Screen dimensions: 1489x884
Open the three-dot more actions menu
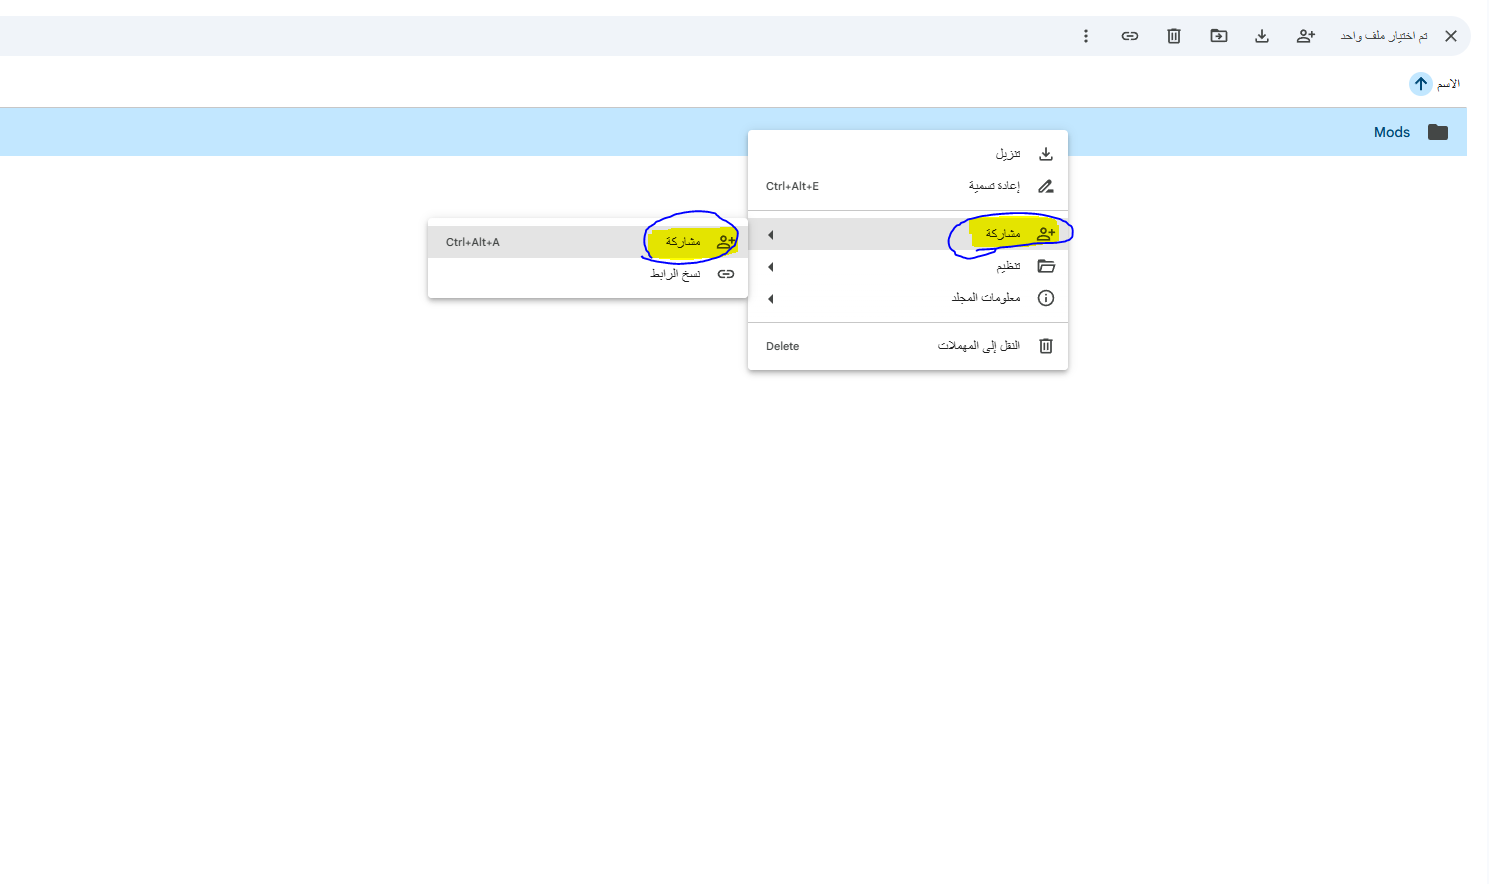(1086, 36)
